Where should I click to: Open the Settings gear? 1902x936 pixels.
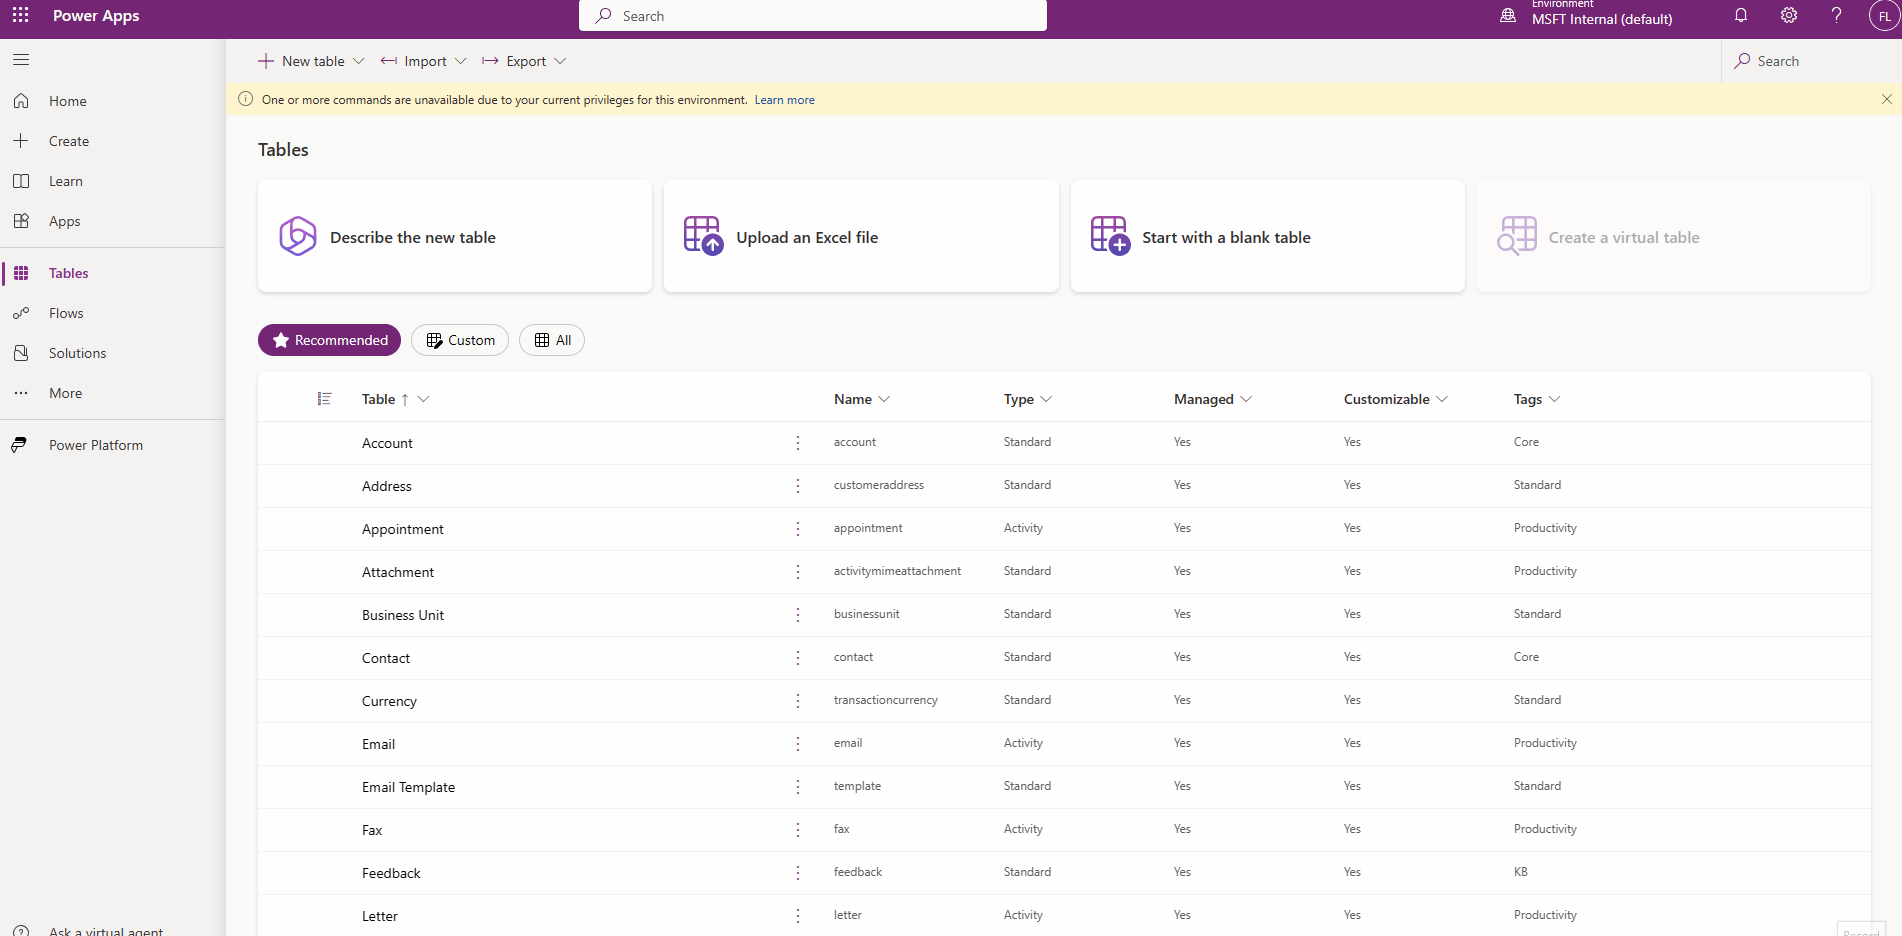[1788, 15]
